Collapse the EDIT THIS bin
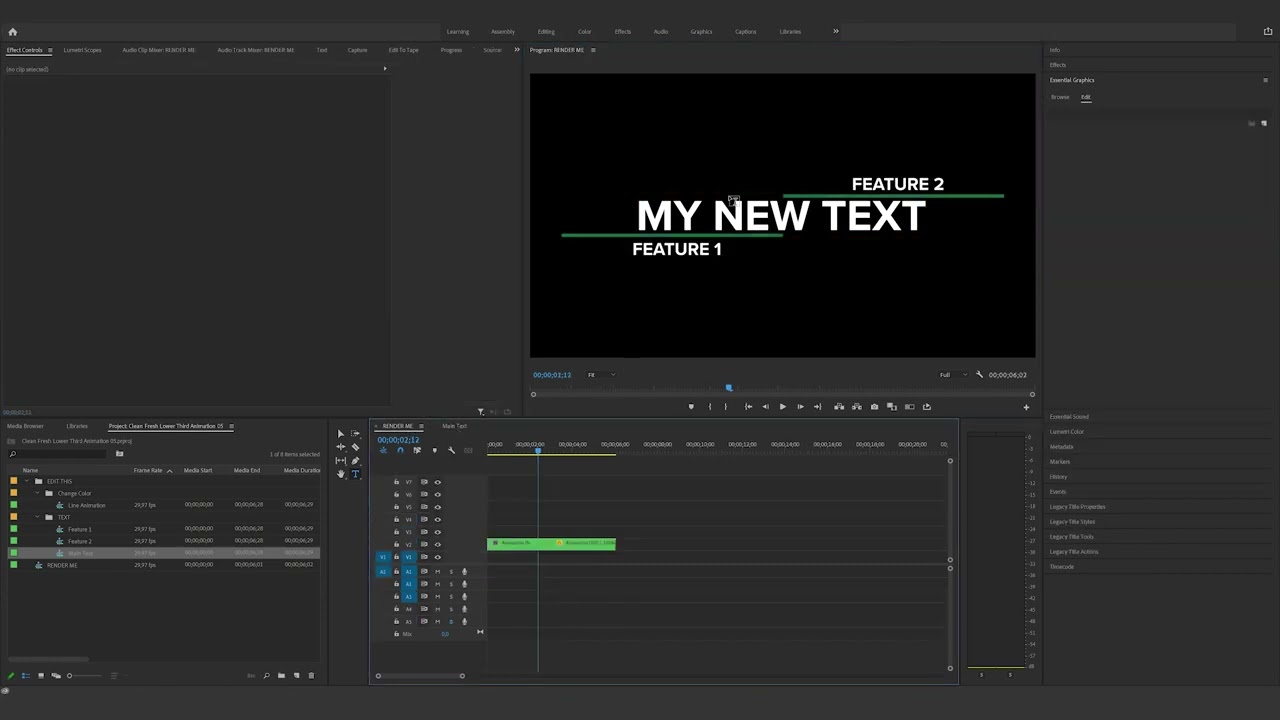 click(x=27, y=481)
